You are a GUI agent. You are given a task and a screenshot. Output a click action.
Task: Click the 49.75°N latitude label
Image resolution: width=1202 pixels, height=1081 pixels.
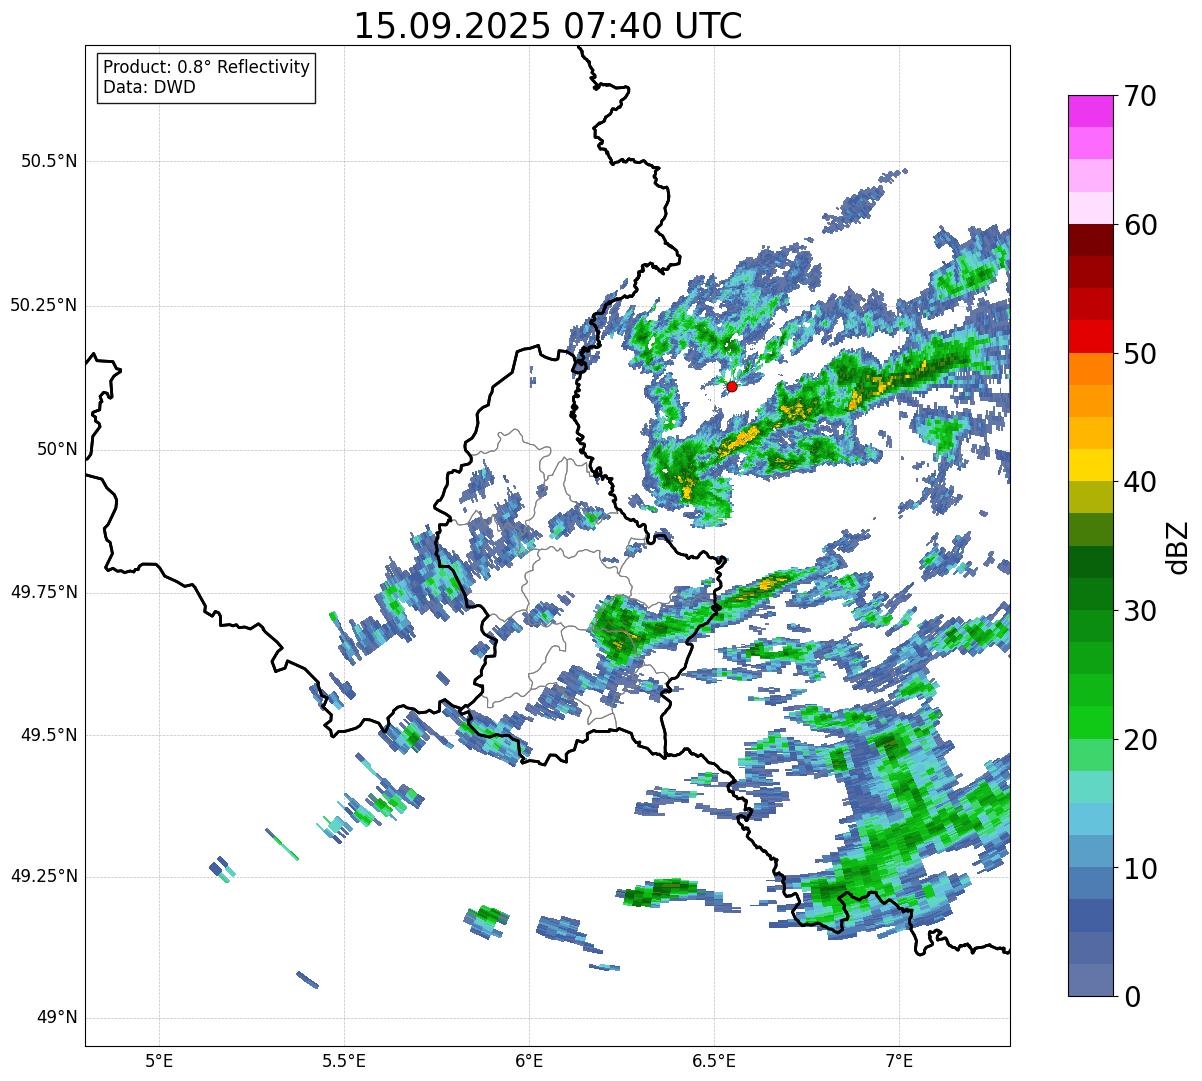[43, 592]
